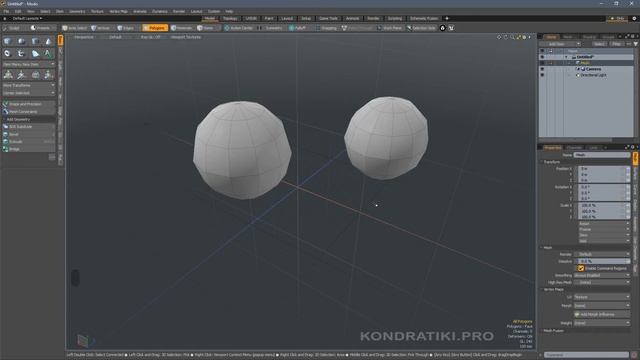
Task: Open the Edit menu
Action: pos(18,11)
